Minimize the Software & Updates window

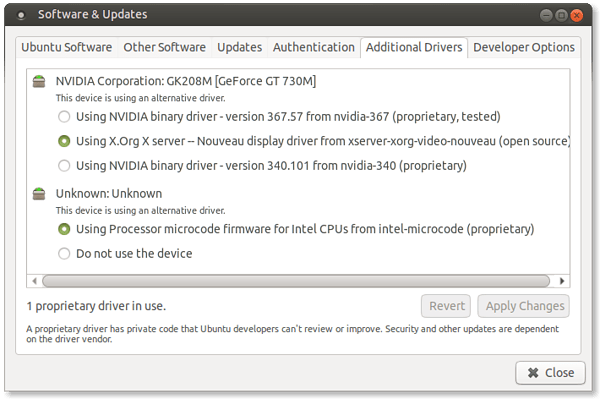point(546,15)
